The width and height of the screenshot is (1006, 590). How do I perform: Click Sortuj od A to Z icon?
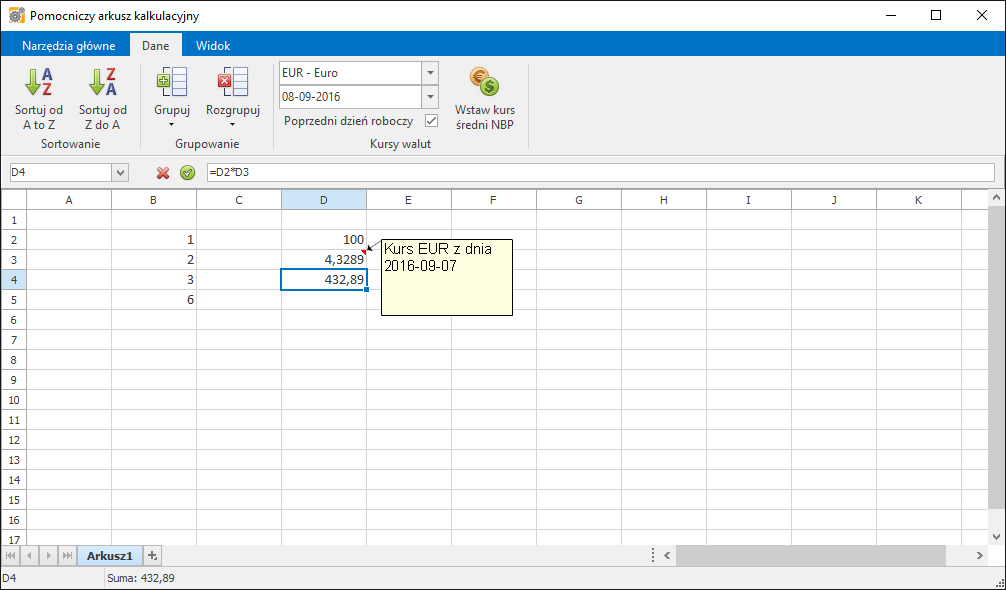(39, 83)
